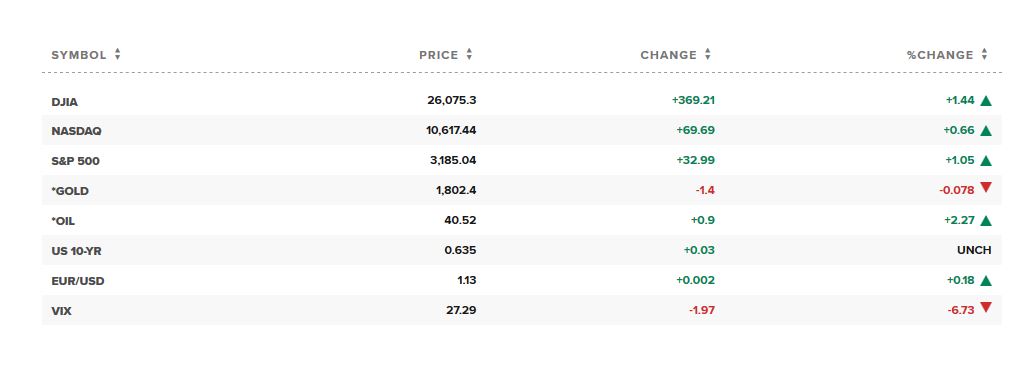Click the SYMBOL column header
The height and width of the screenshot is (375, 1015).
(79, 55)
